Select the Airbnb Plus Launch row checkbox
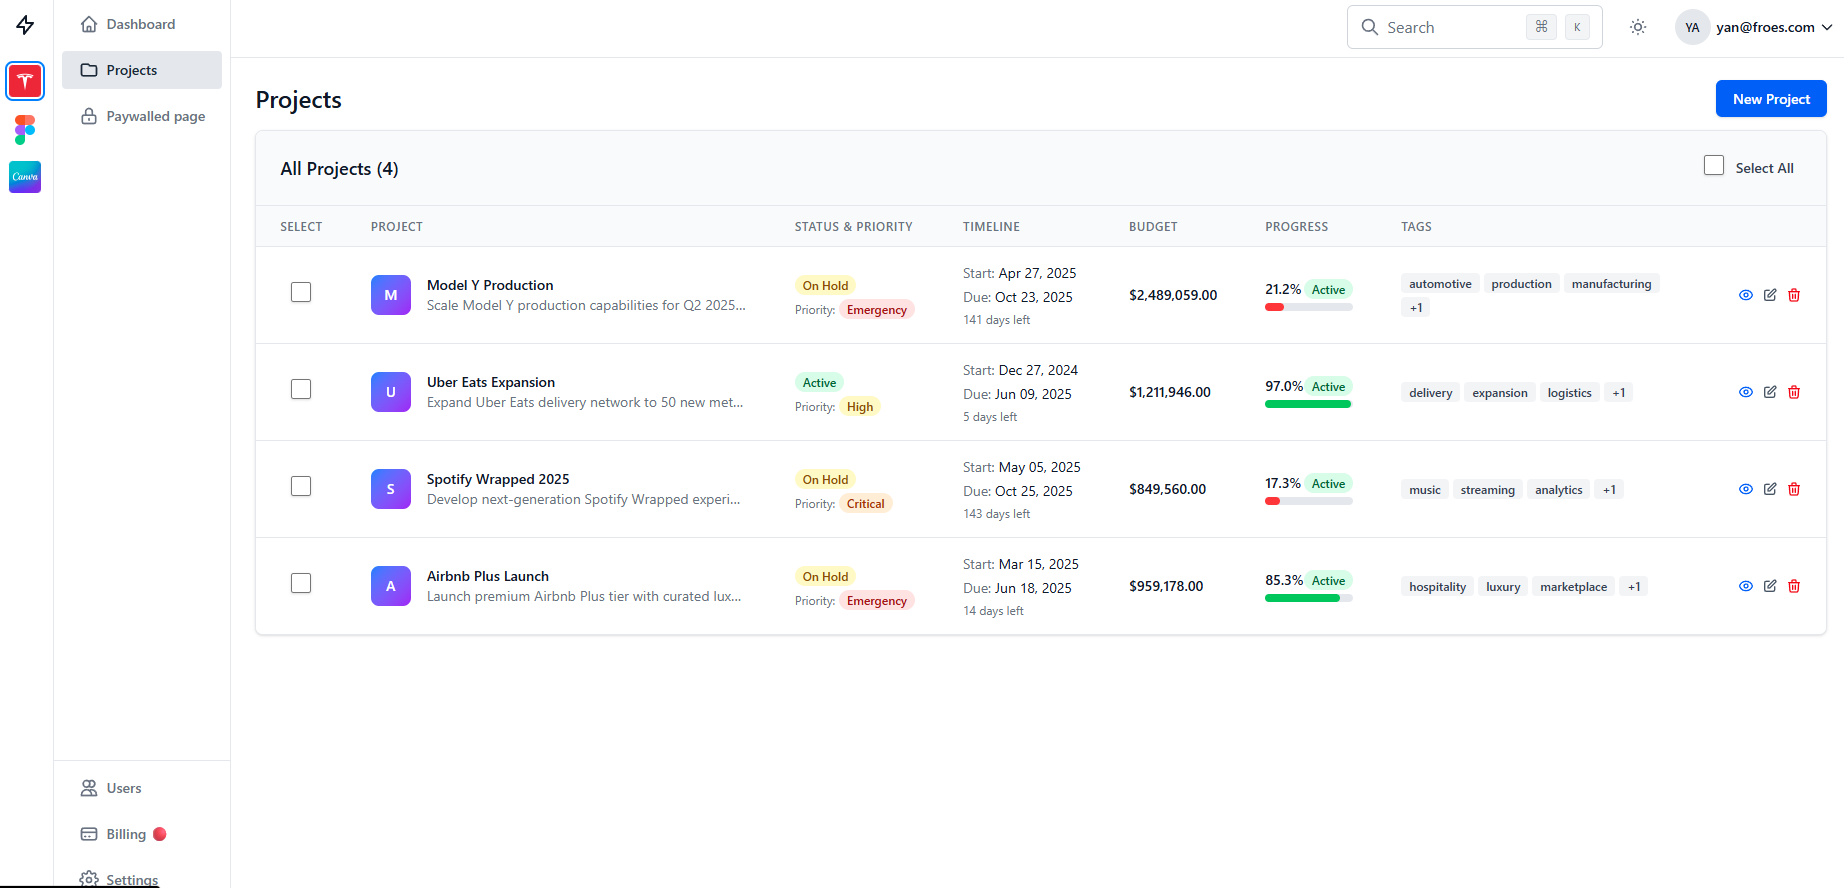The width and height of the screenshot is (1844, 888). pyautogui.click(x=301, y=583)
